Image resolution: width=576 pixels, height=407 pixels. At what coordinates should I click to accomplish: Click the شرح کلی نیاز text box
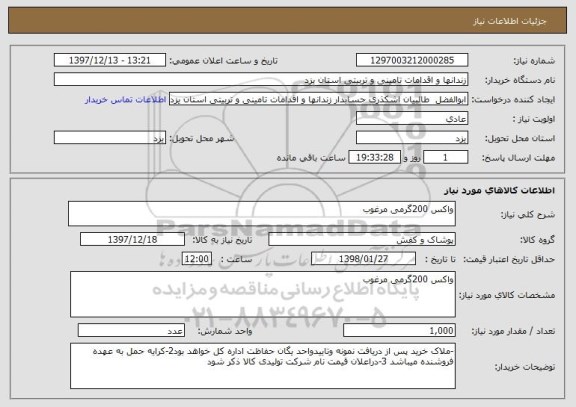pos(262,213)
